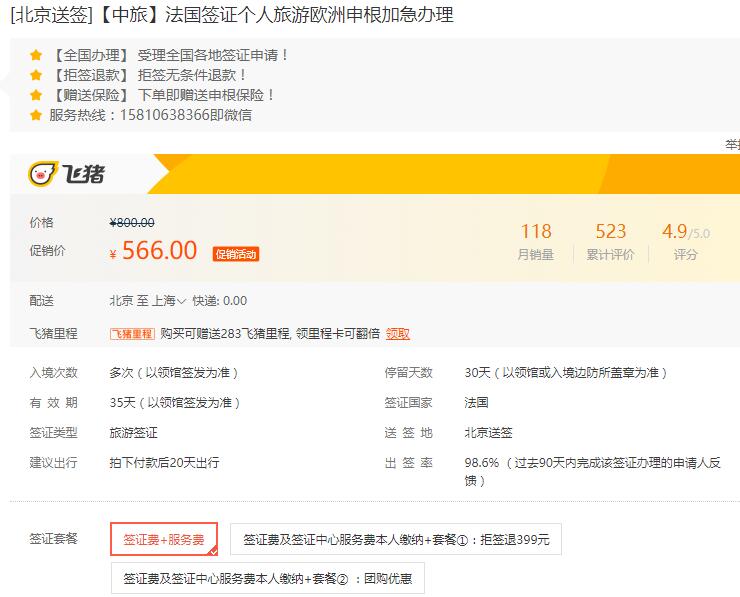Click the 旅游签证 visa type value
This screenshot has height=597, width=740.
[134, 433]
